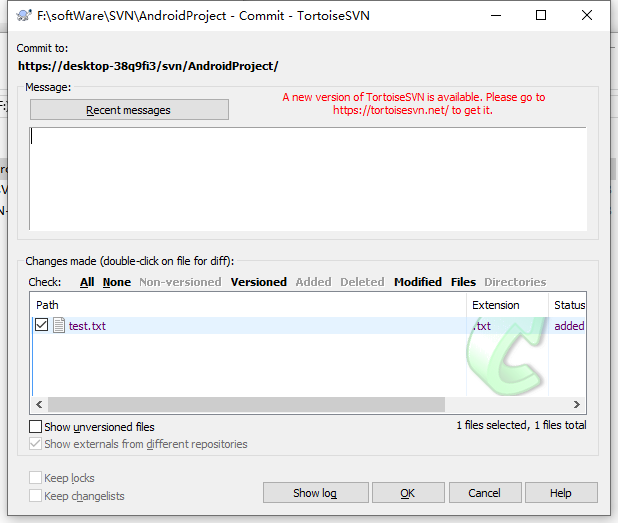This screenshot has width=618, height=523.
Task: Close the TortoiseSVN Commit dialog
Action: point(587,15)
